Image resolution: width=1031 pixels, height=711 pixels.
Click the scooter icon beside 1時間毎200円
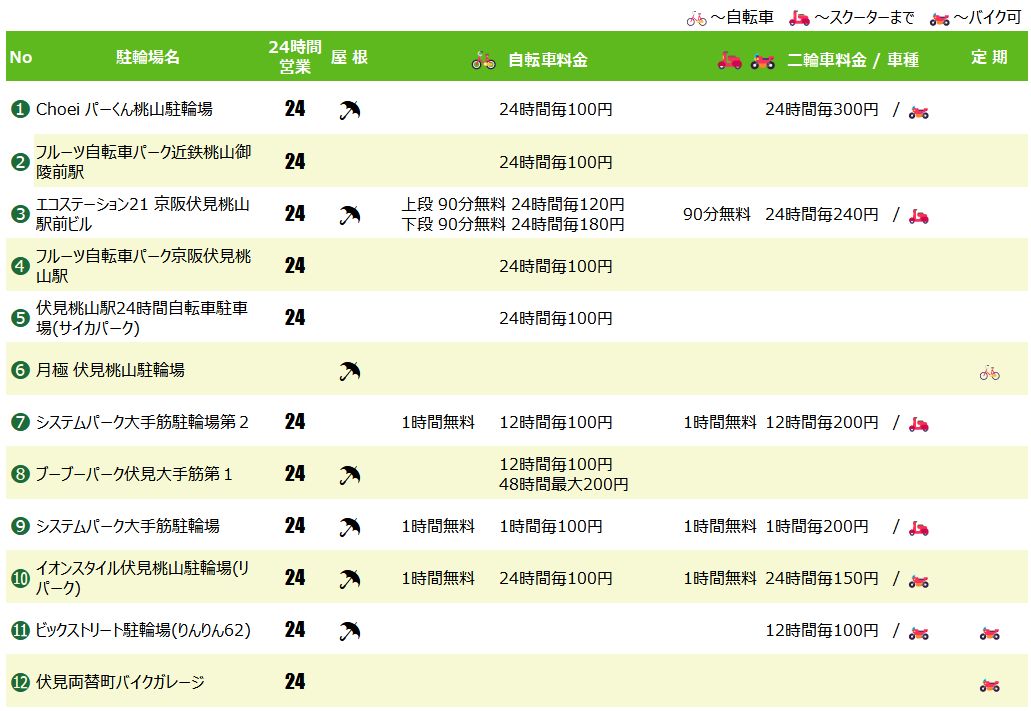[x=918, y=527]
